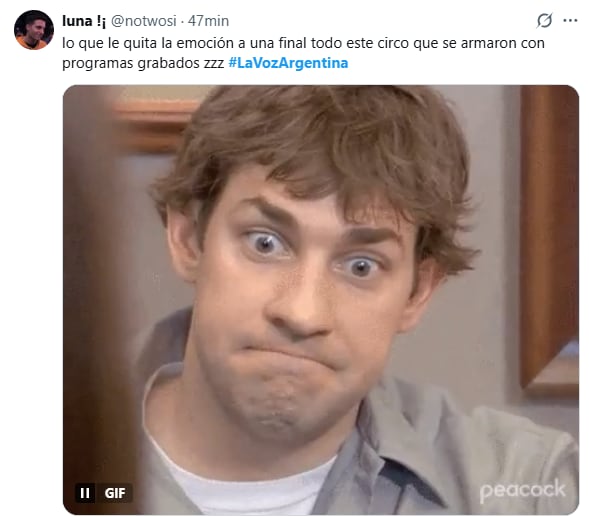Click the Grok slashed-circle icon
This screenshot has width=589, height=517.
[544, 21]
